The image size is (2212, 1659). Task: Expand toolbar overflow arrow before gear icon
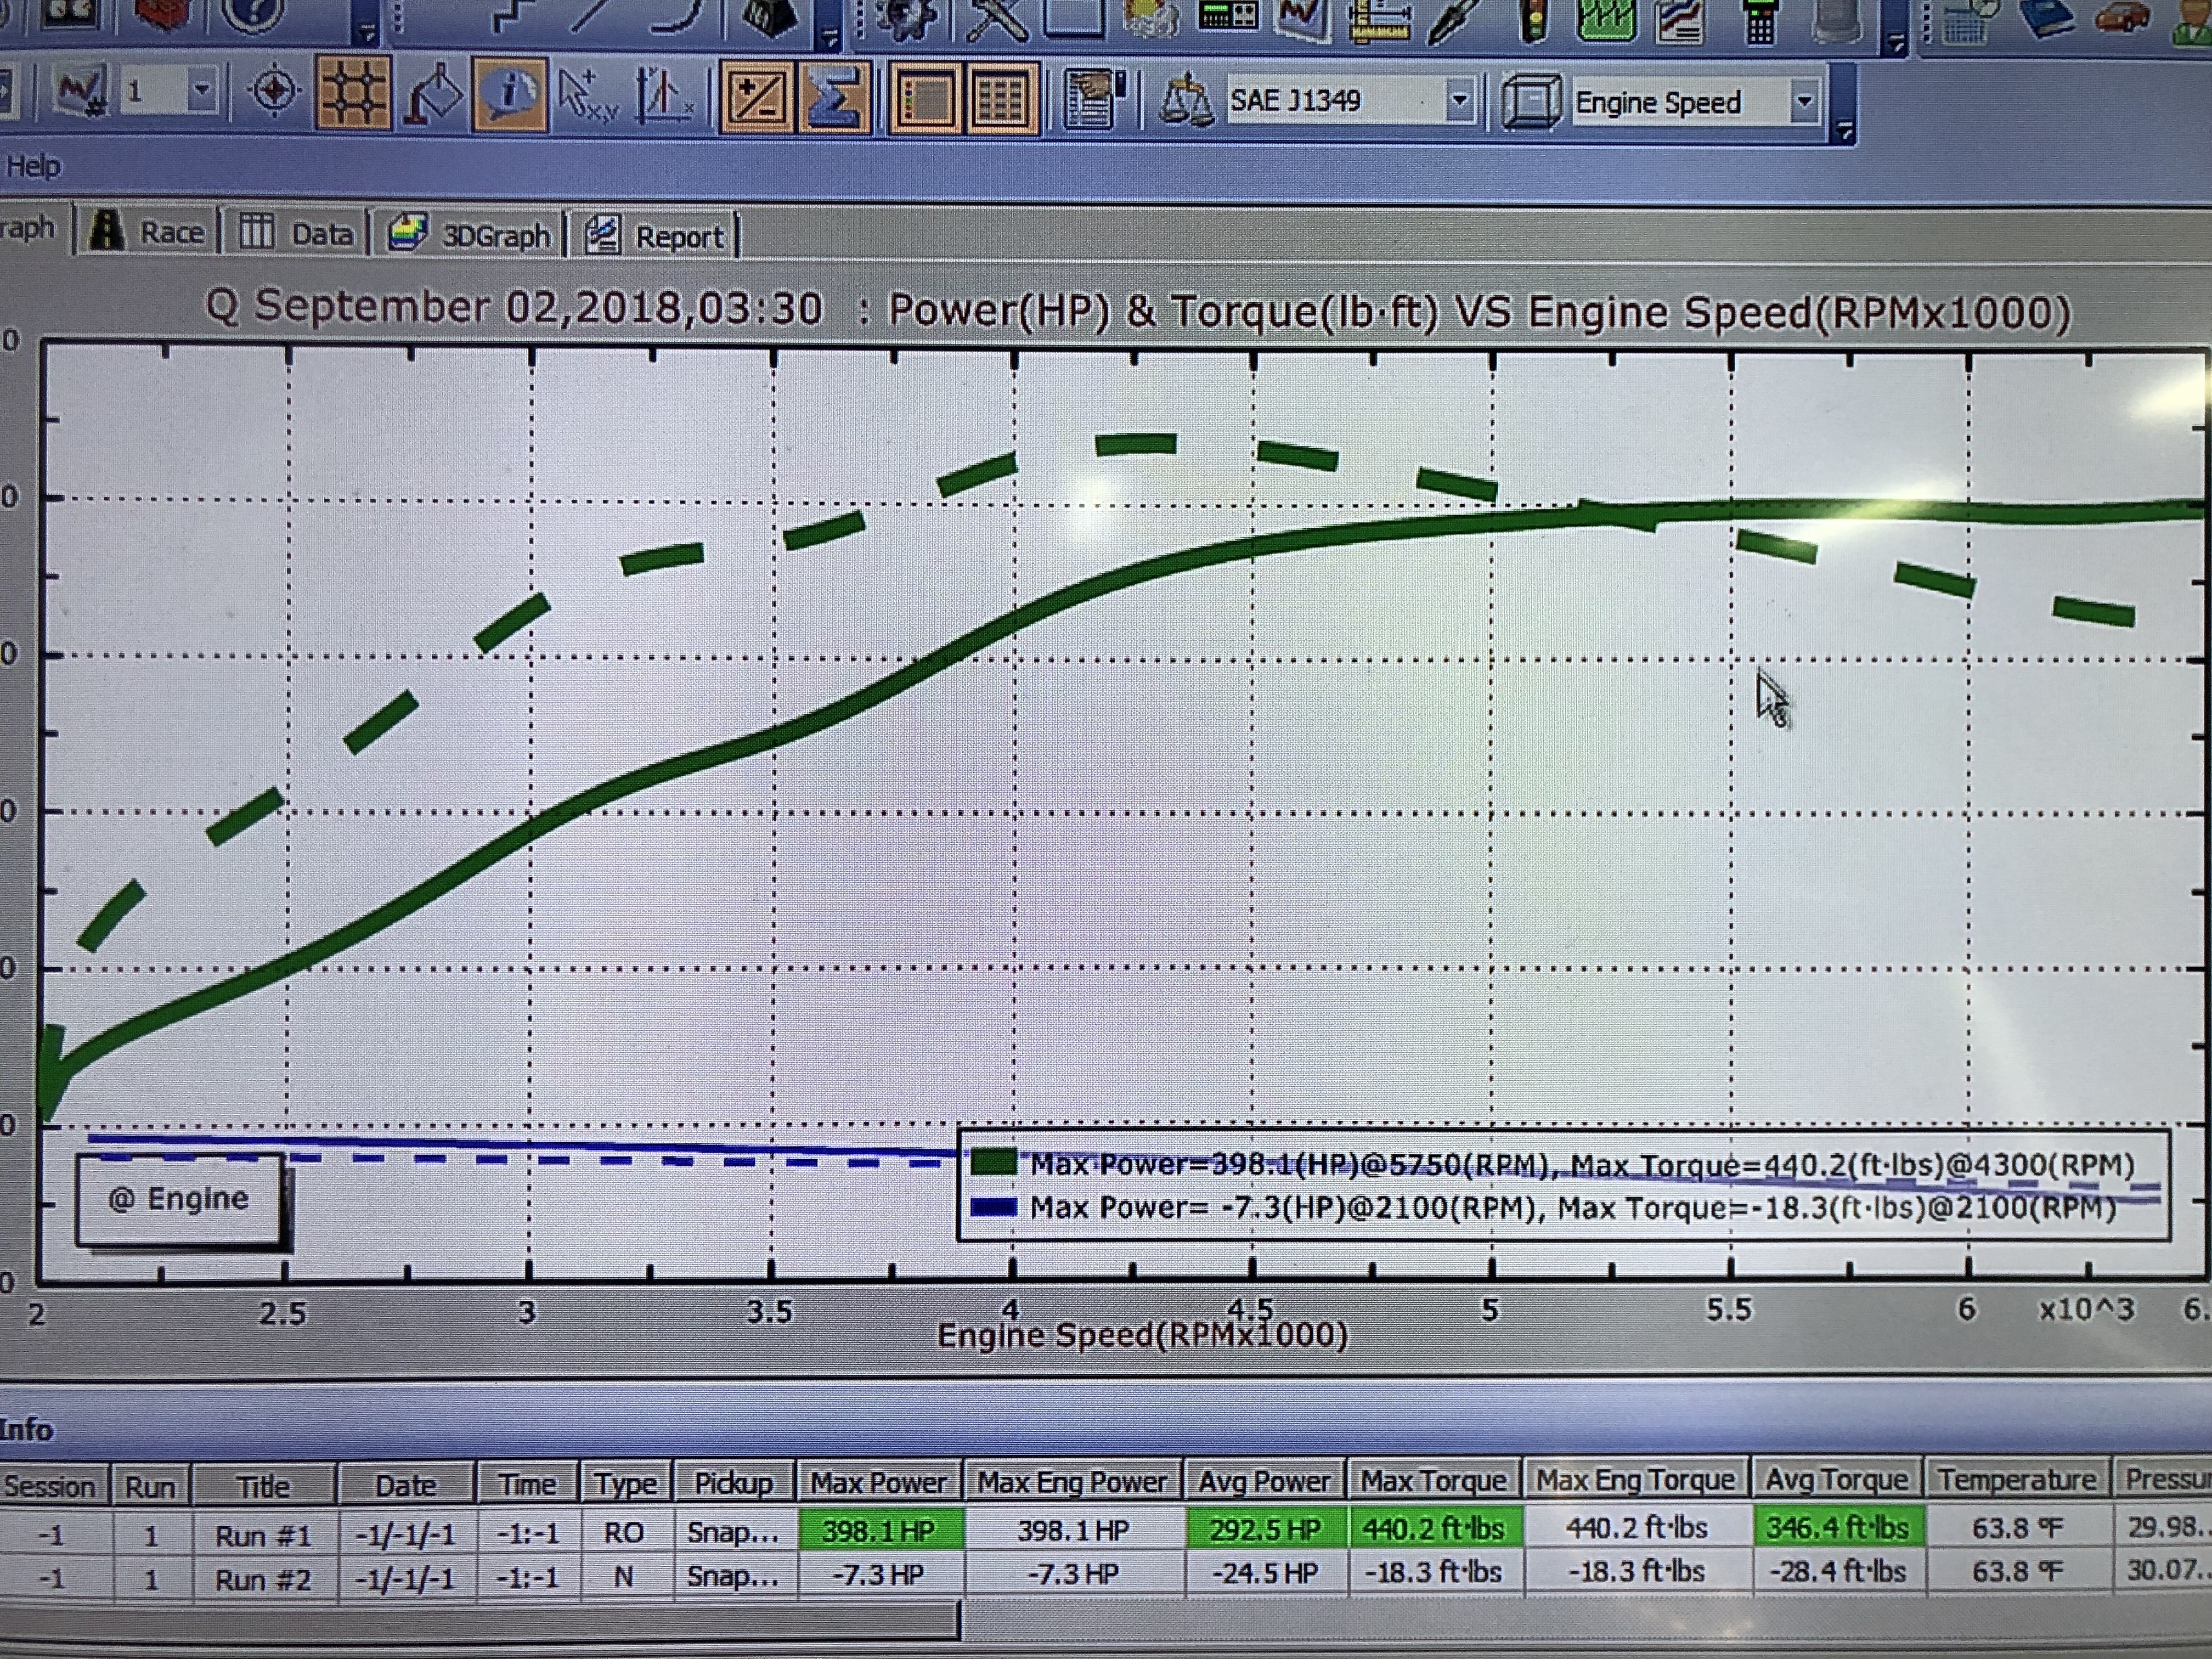(829, 37)
